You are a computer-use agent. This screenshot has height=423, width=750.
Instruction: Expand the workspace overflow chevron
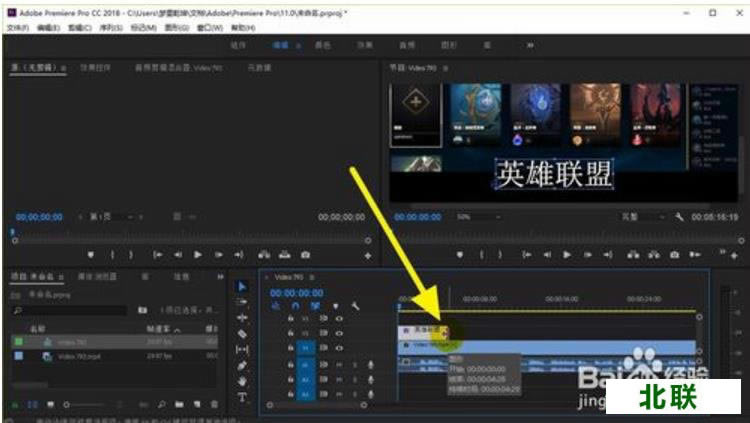tap(529, 45)
